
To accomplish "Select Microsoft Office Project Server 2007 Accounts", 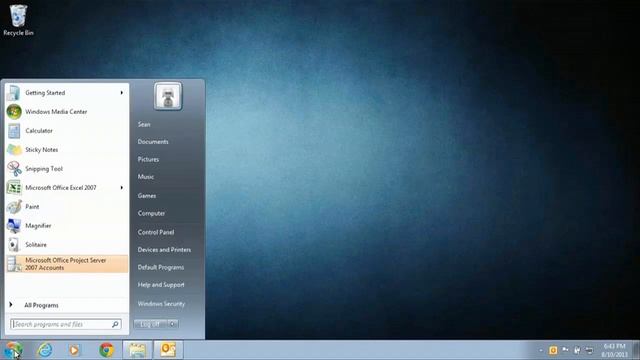I will (67, 264).
